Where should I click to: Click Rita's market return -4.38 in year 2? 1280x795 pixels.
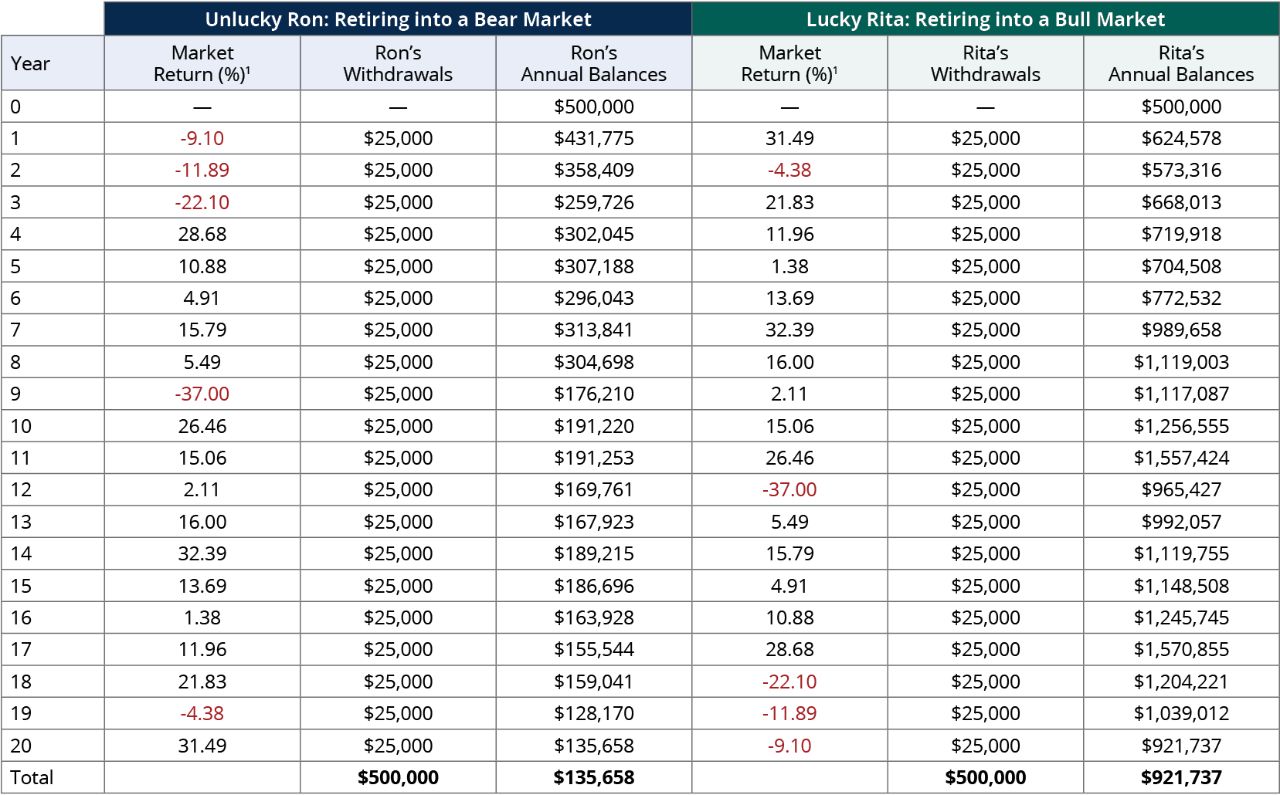pyautogui.click(x=789, y=170)
